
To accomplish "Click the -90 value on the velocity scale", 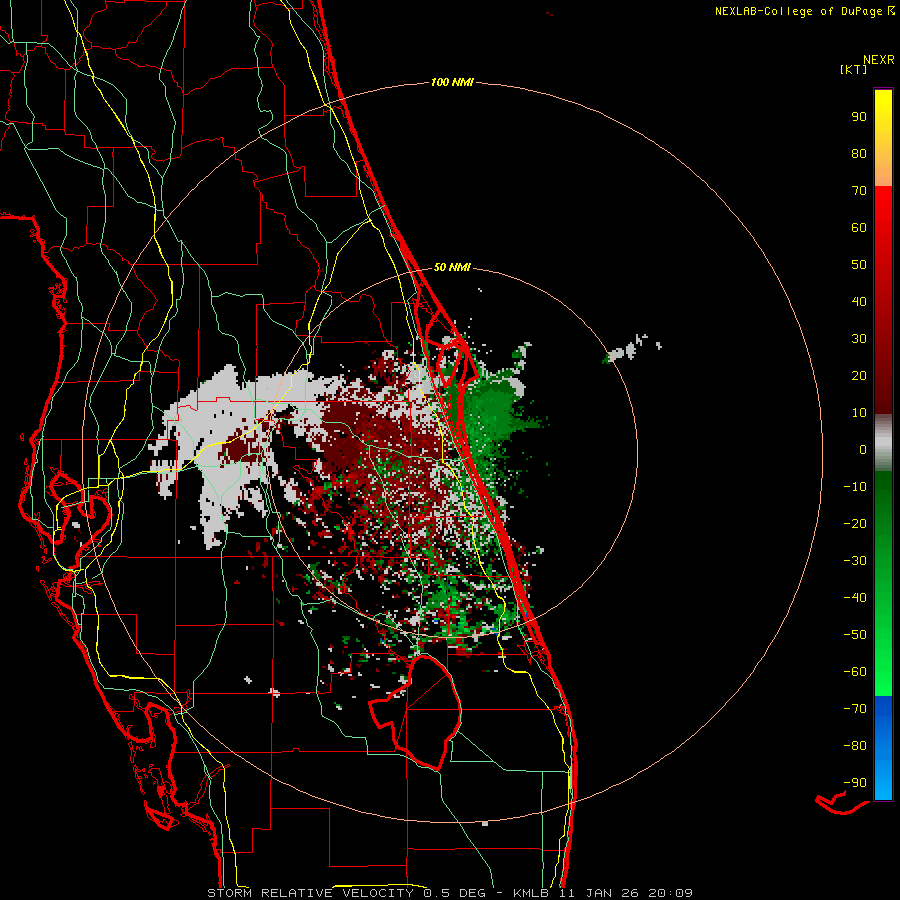I will point(855,783).
